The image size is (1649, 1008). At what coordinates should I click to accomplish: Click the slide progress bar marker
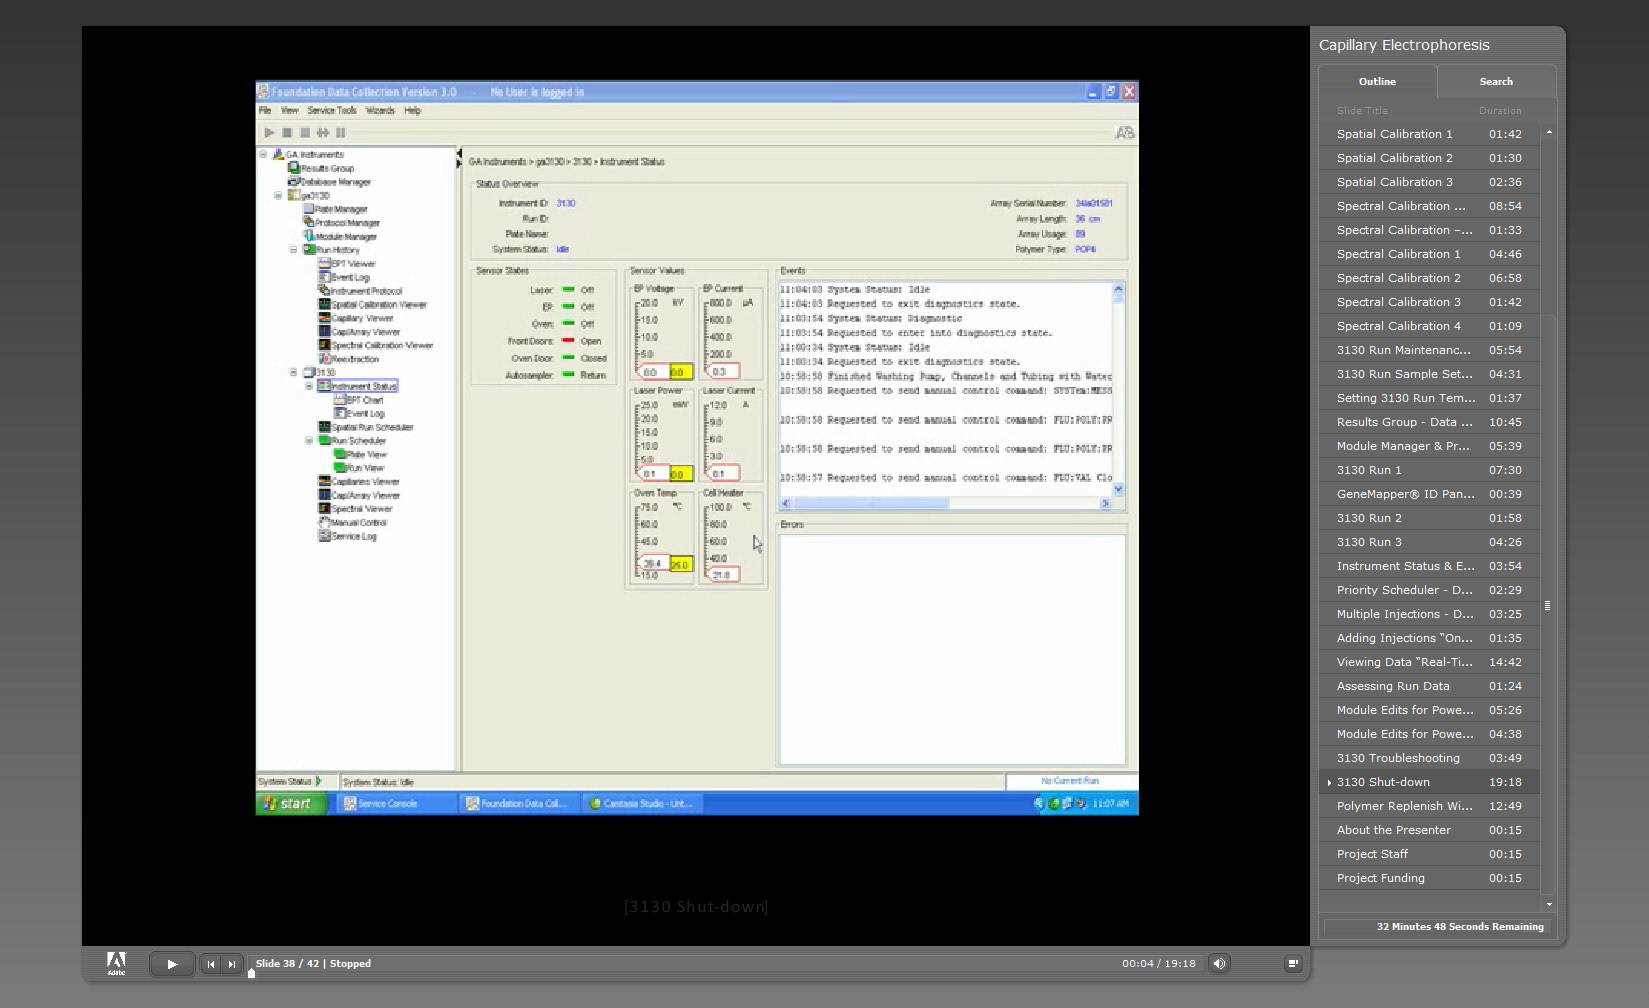pyautogui.click(x=251, y=973)
